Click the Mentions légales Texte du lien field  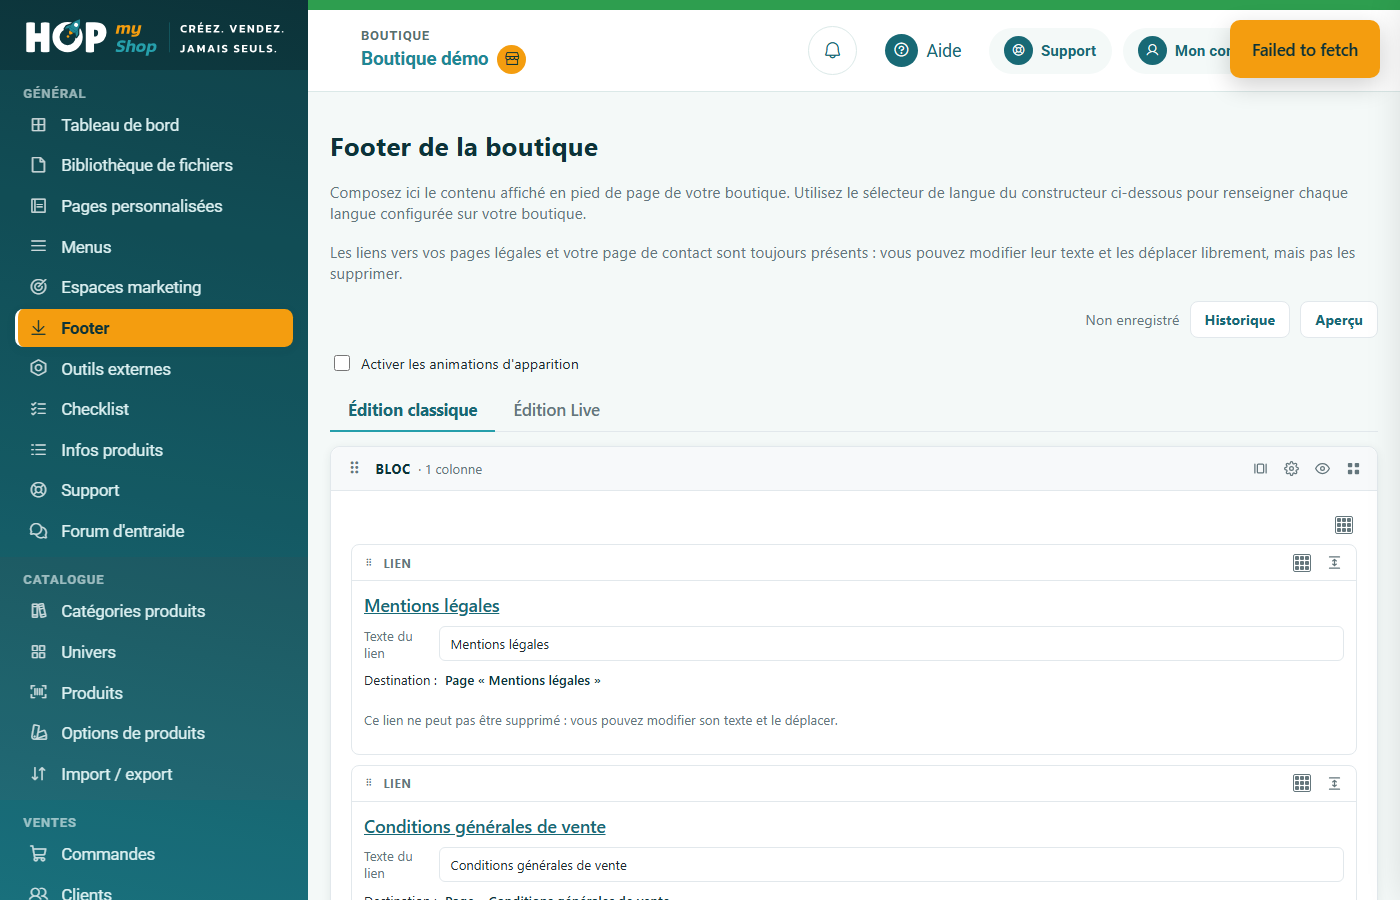[x=891, y=644]
